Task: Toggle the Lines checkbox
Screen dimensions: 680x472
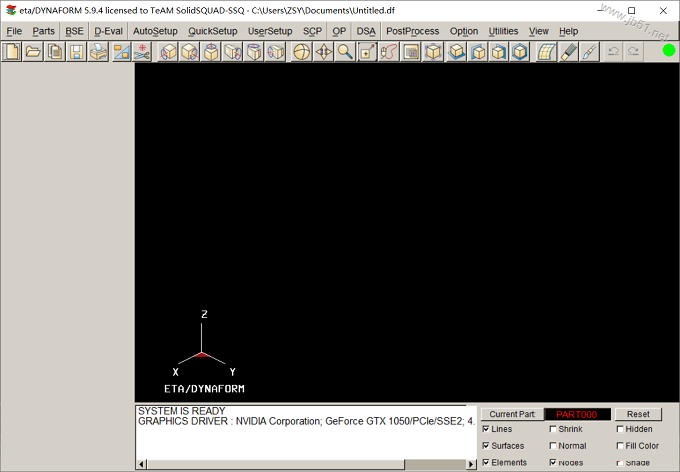Action: tap(486, 429)
